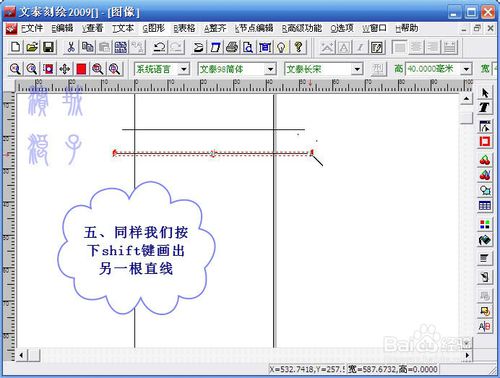This screenshot has height=378, width=500.
Task: Click the AB text mirror tool
Action: point(485,326)
